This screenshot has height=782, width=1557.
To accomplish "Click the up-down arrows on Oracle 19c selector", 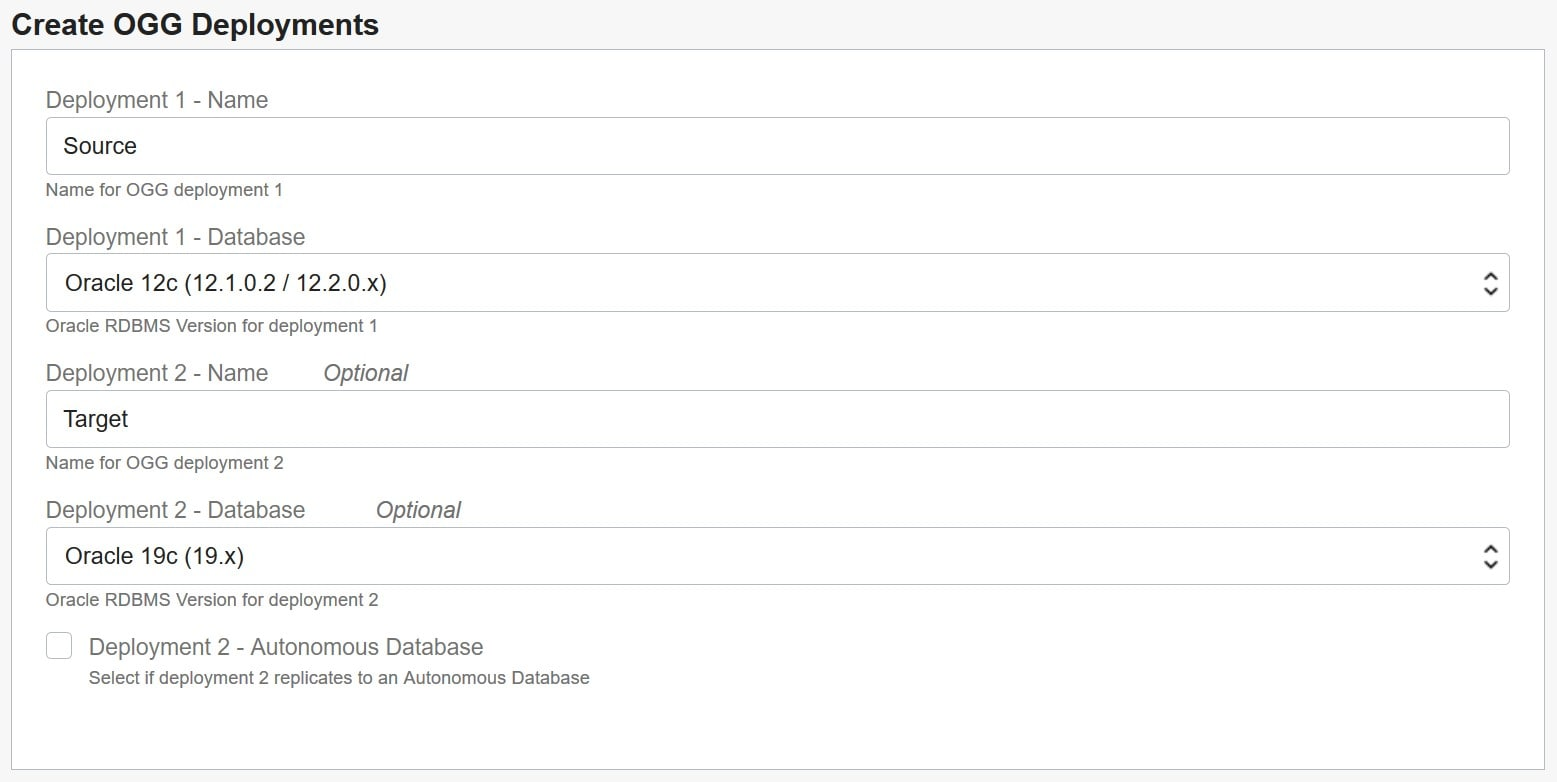I will (1490, 557).
